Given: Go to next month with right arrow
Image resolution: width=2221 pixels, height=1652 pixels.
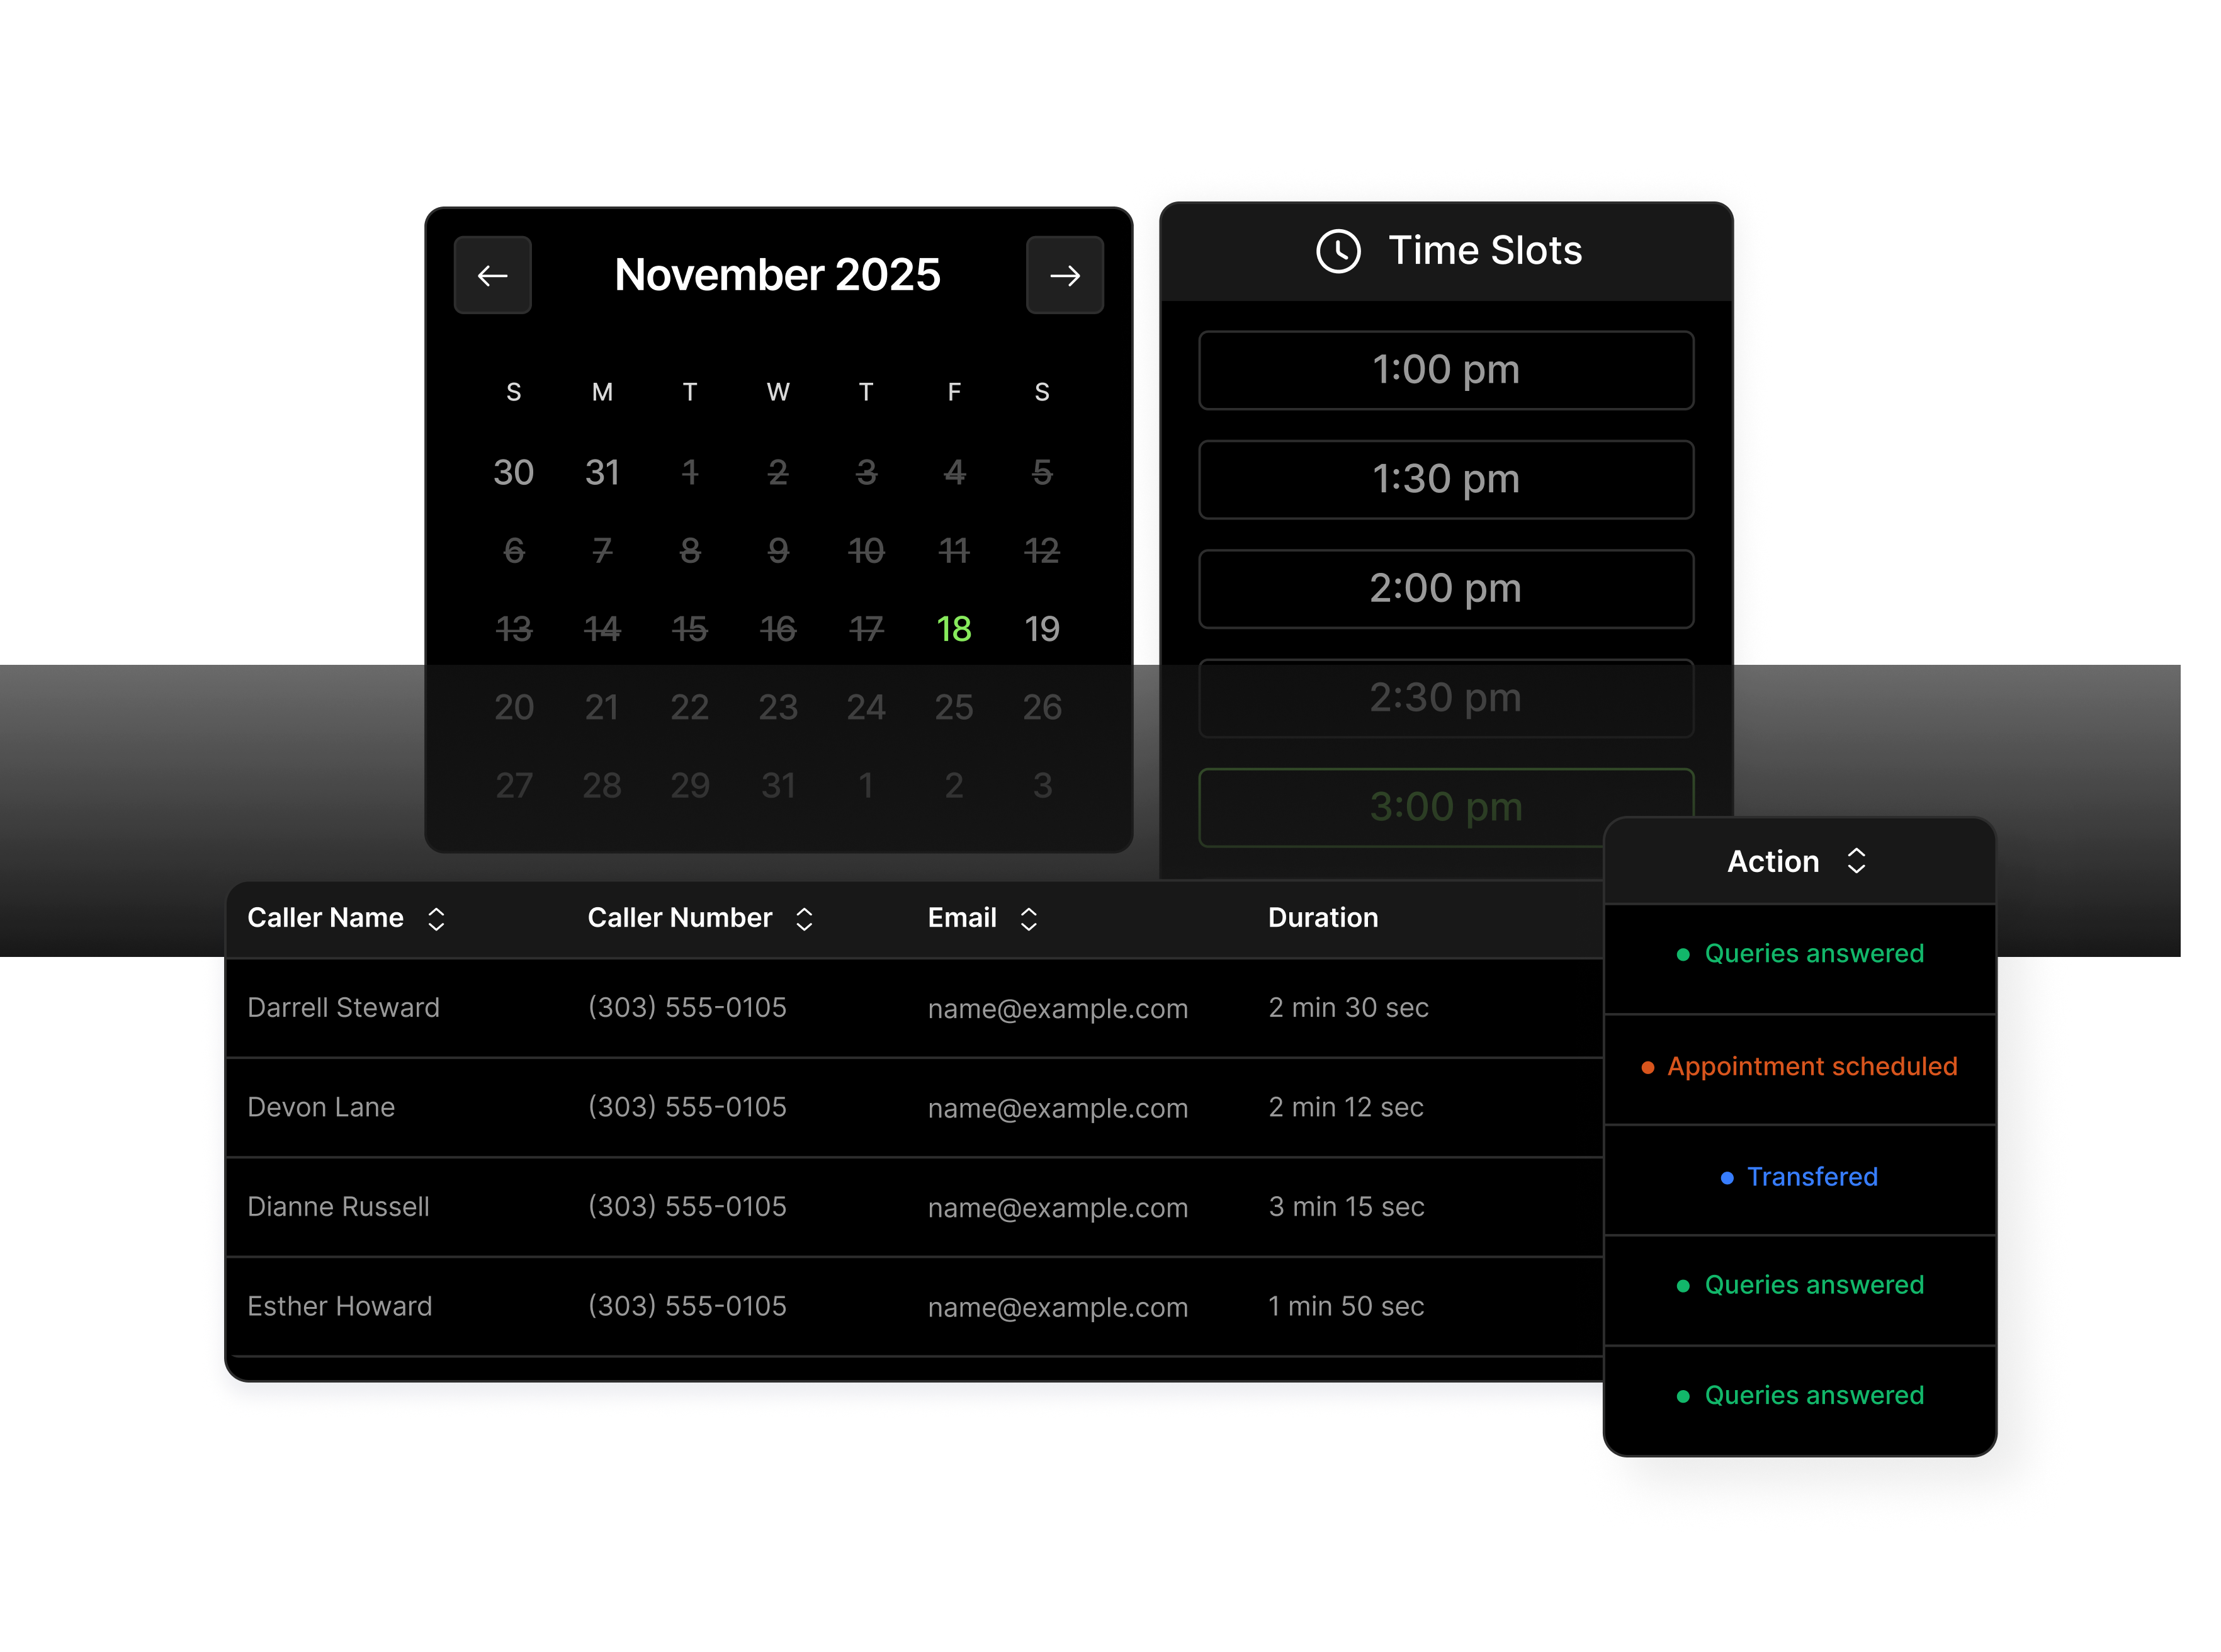Looking at the screenshot, I should click(1064, 275).
